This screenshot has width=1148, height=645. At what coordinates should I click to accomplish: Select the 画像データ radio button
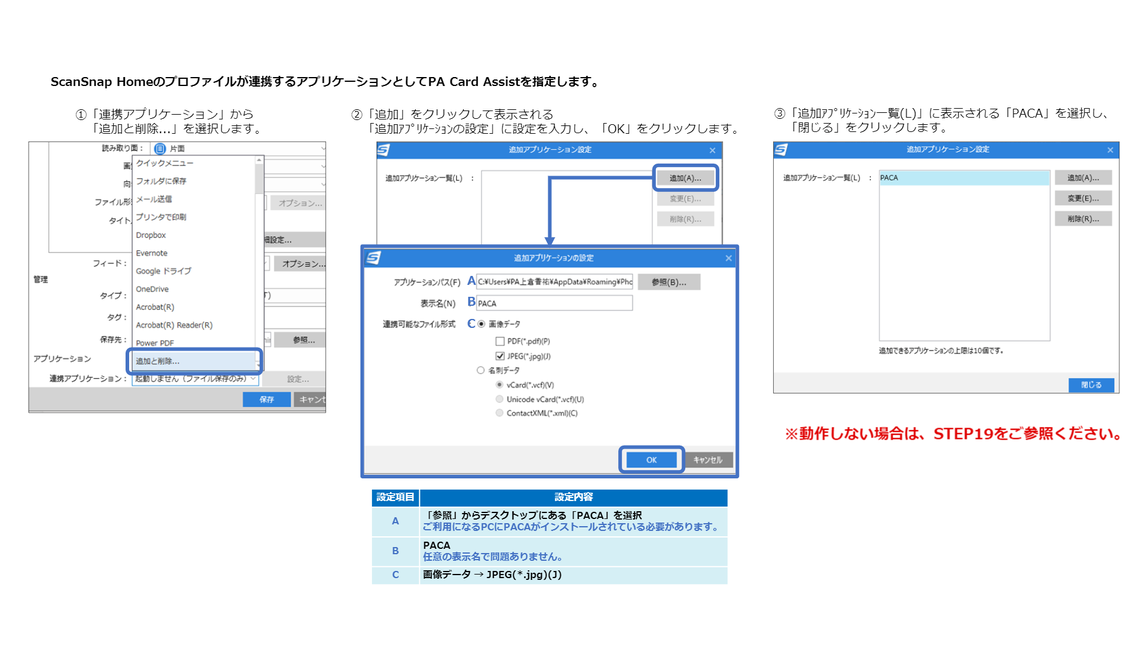coord(482,324)
